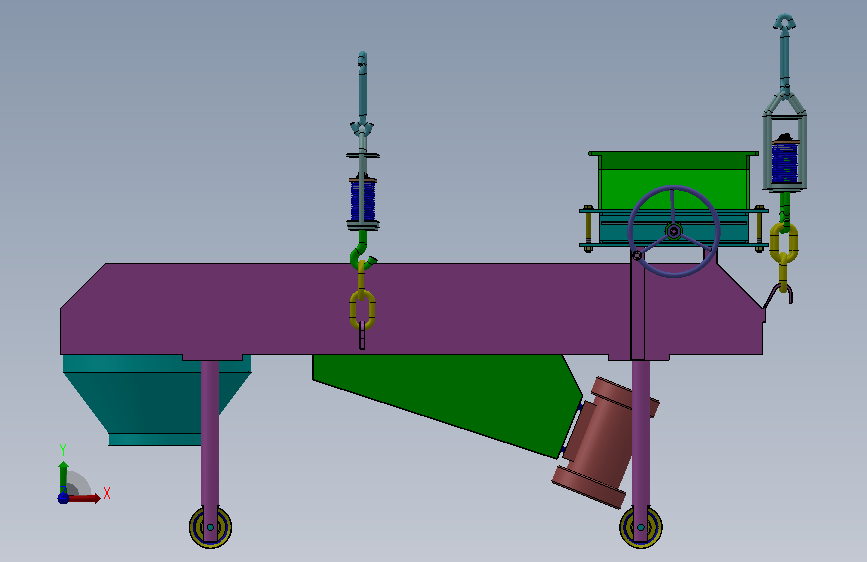
Task: Click the red X axis of the triad
Action: click(84, 498)
